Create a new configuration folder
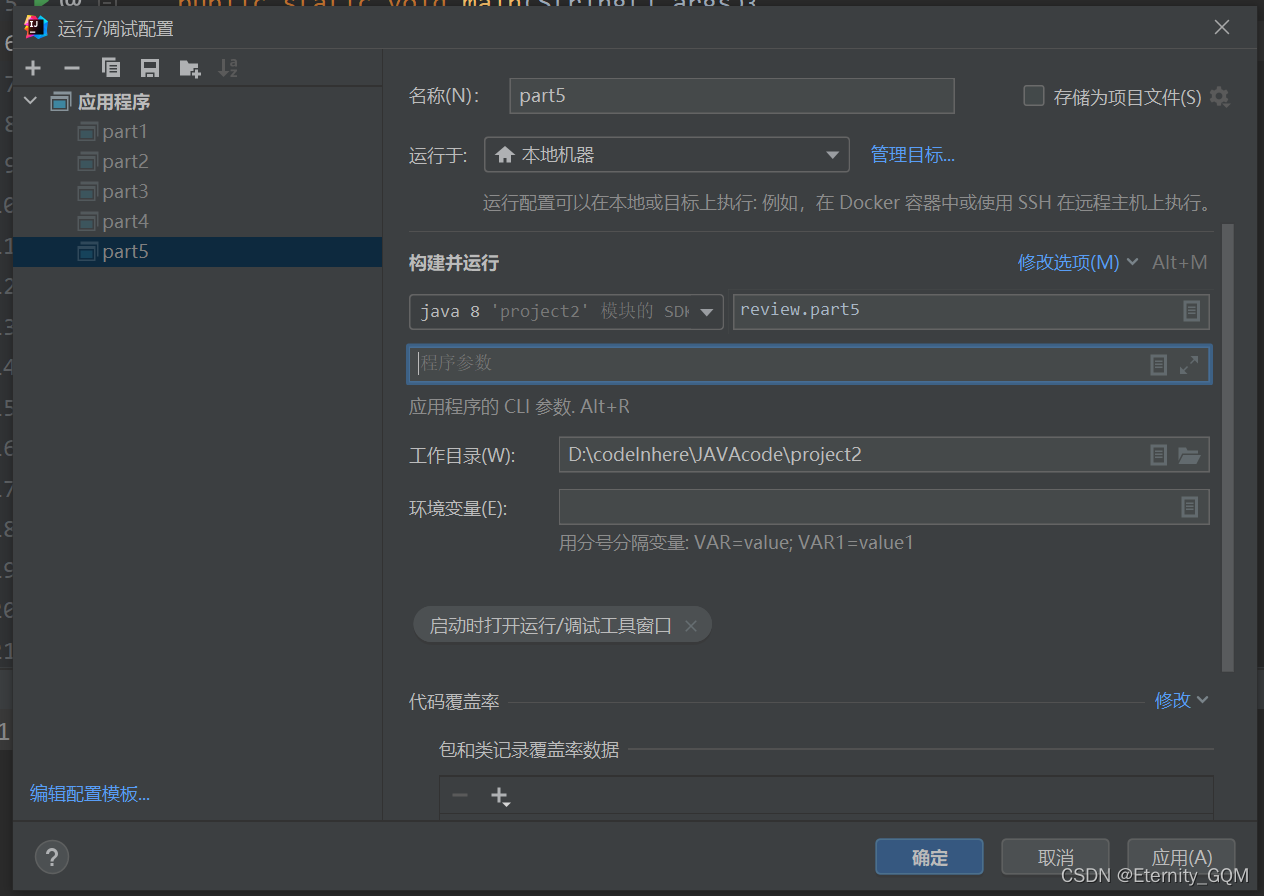The image size is (1264, 896). pyautogui.click(x=190, y=68)
